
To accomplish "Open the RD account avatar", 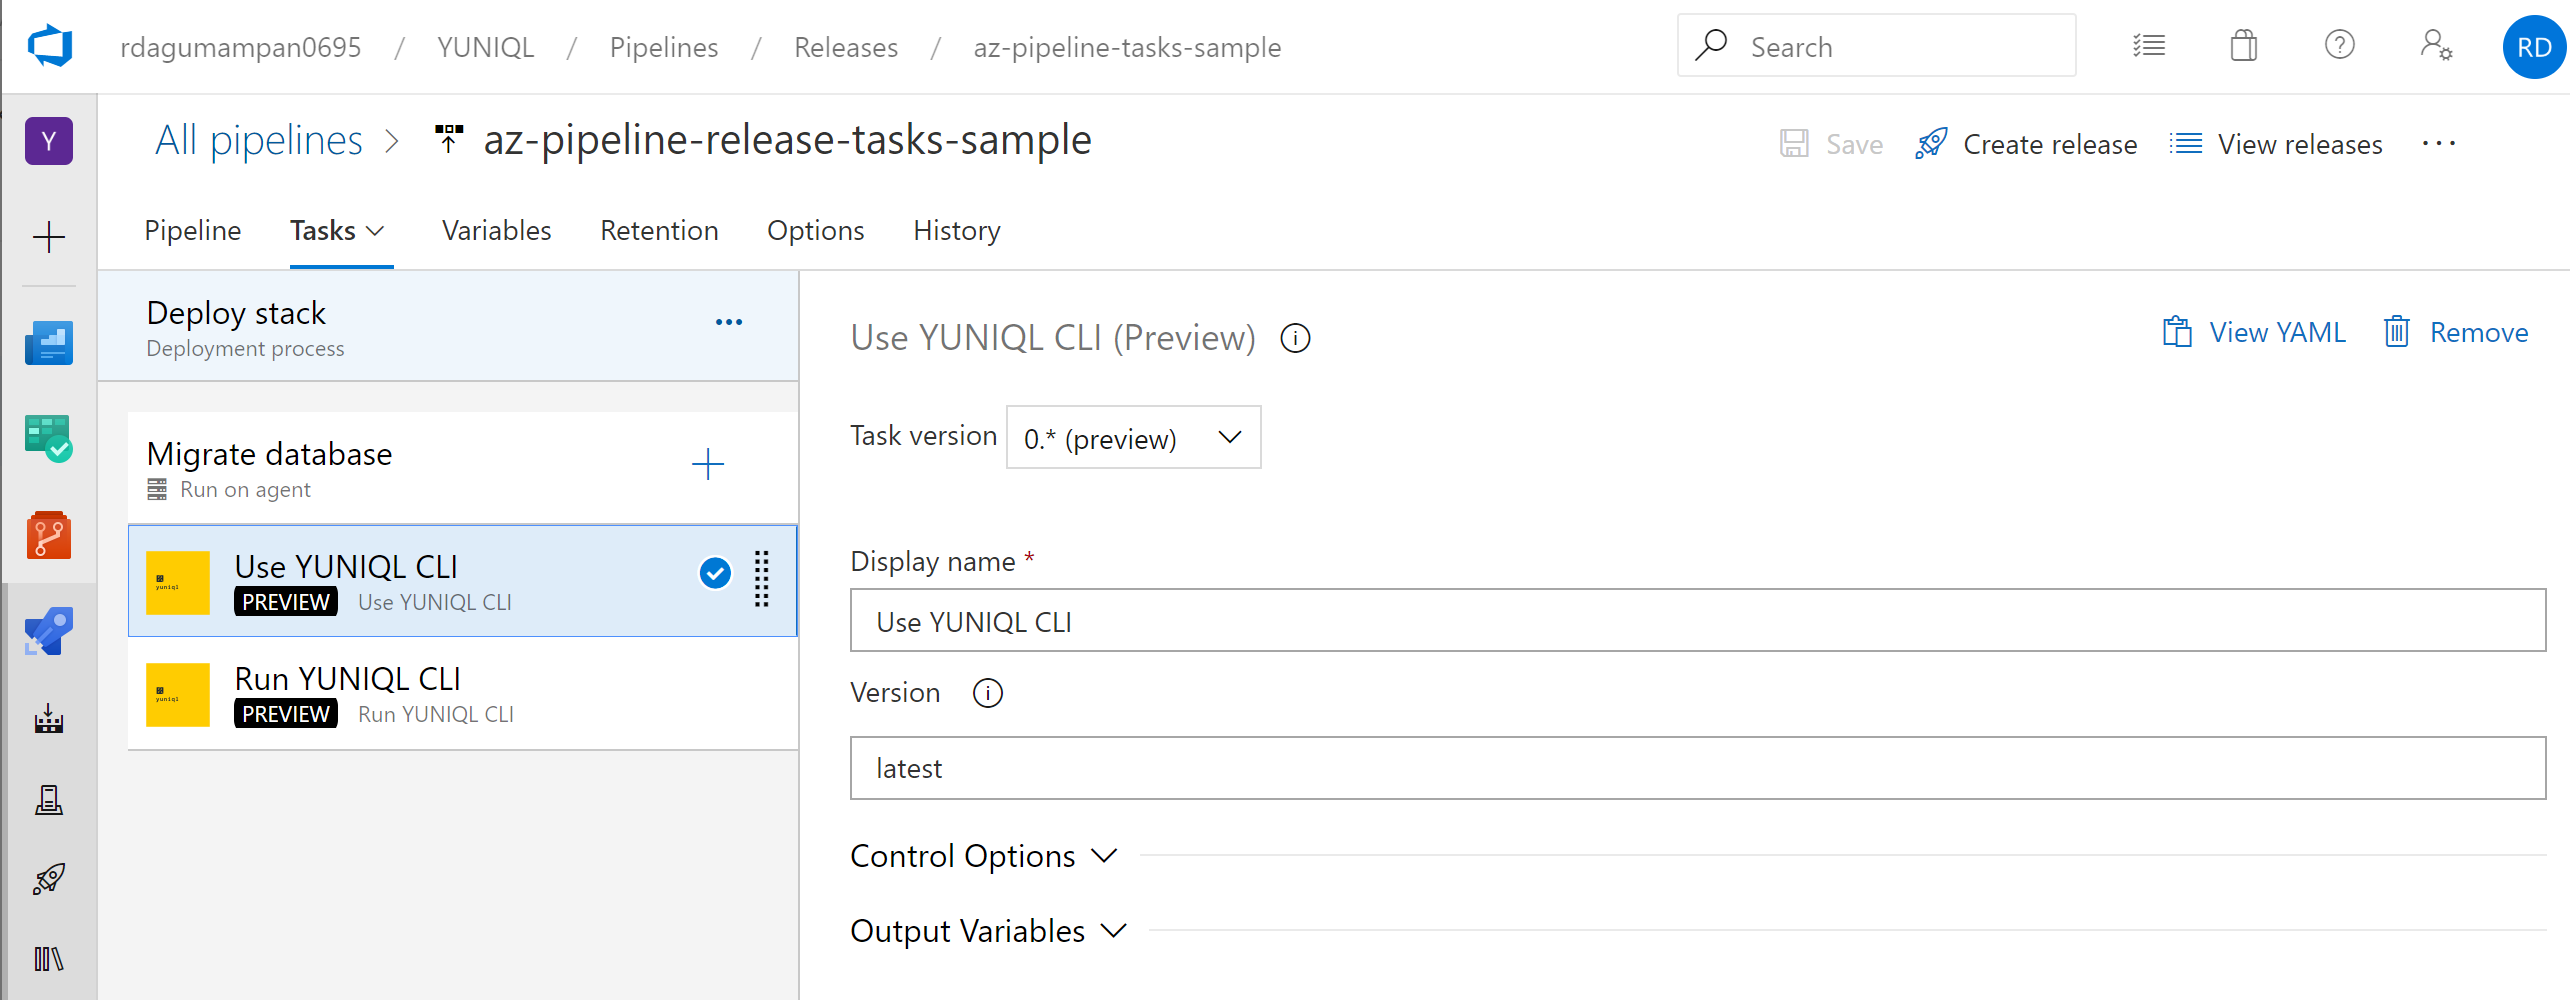I will tap(2534, 47).
